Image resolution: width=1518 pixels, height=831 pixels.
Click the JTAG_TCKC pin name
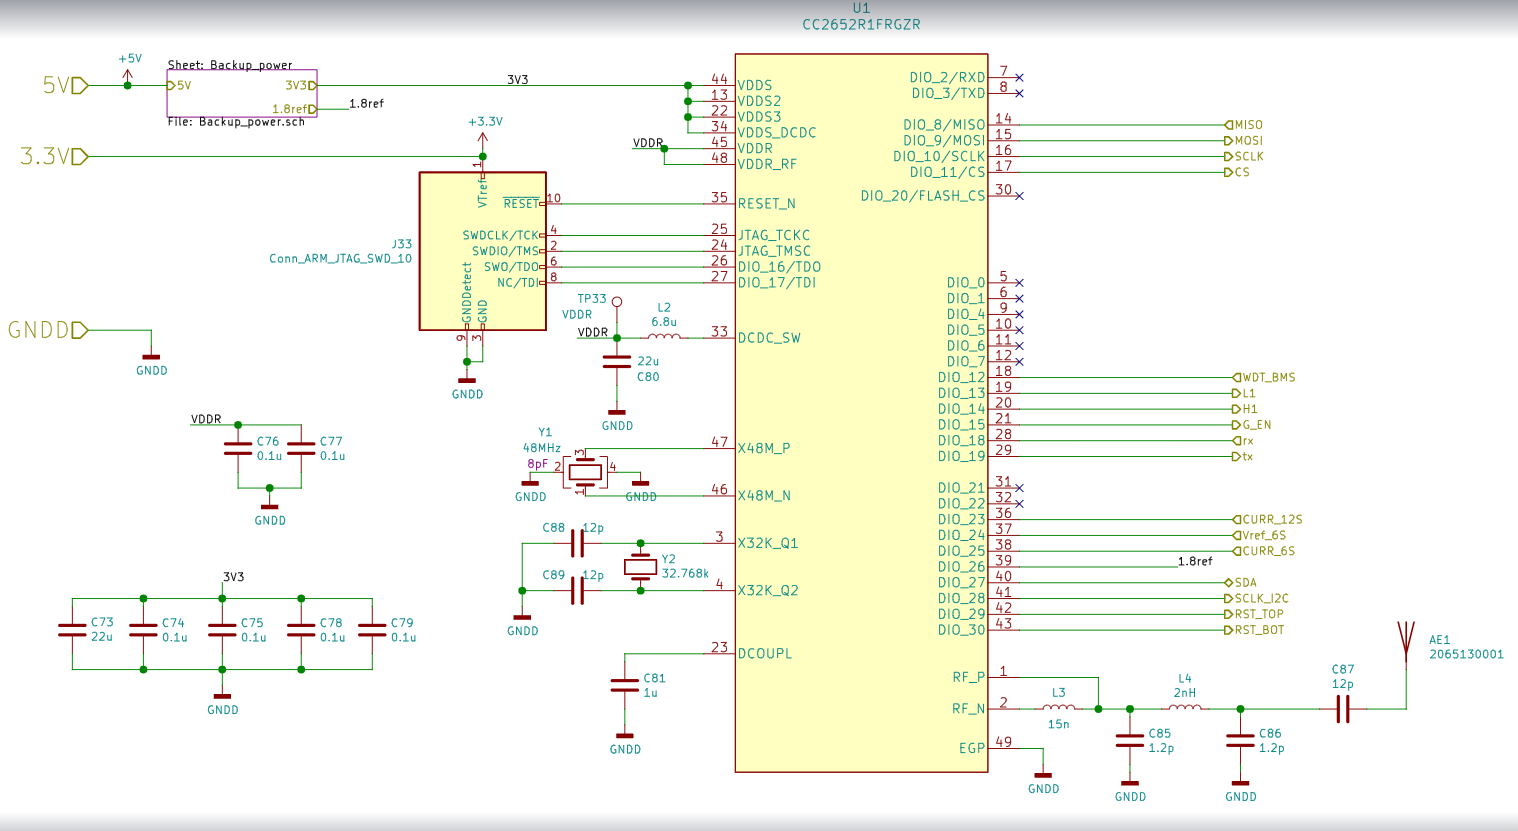[x=774, y=236]
